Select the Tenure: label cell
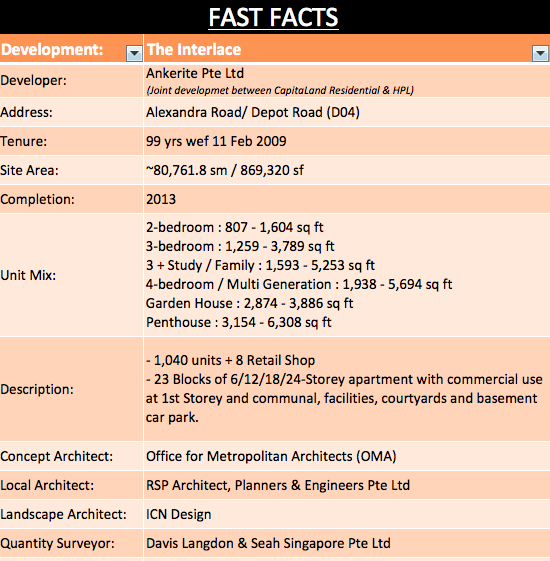Image resolution: width=550 pixels, height=561 pixels. click(71, 141)
